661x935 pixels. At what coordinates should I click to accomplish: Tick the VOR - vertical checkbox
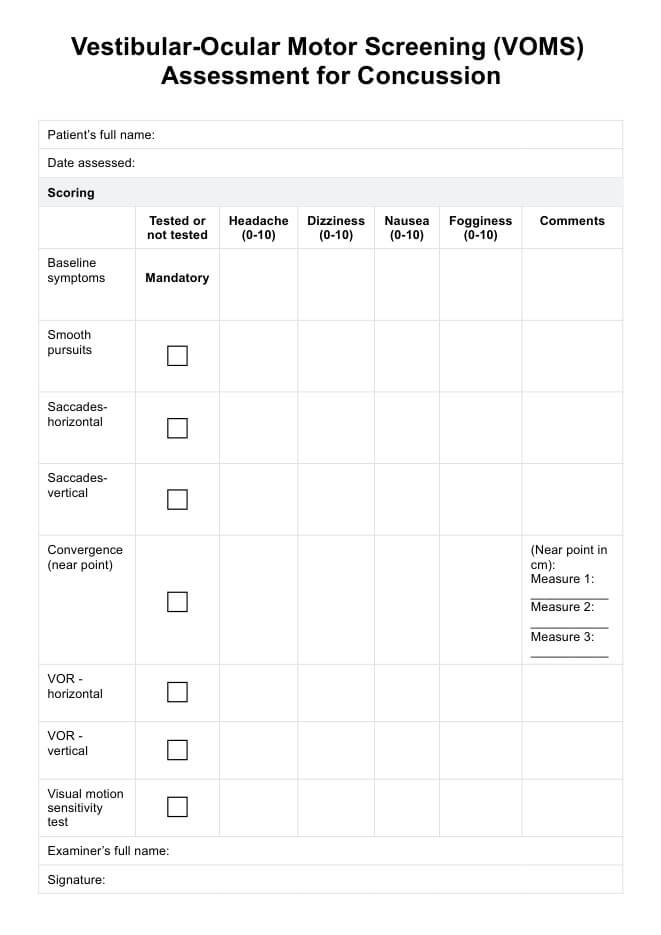click(x=177, y=750)
